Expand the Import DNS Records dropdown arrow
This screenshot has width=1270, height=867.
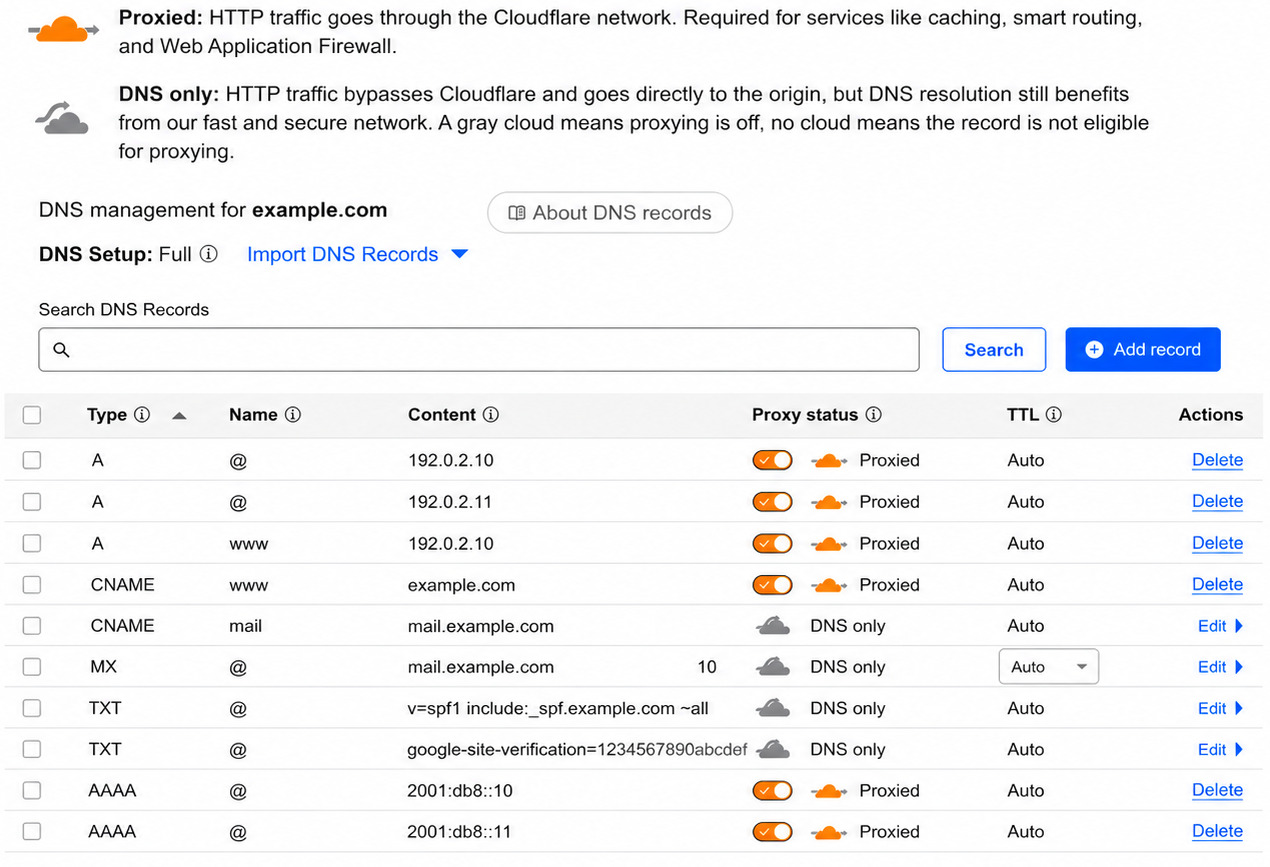[459, 255]
